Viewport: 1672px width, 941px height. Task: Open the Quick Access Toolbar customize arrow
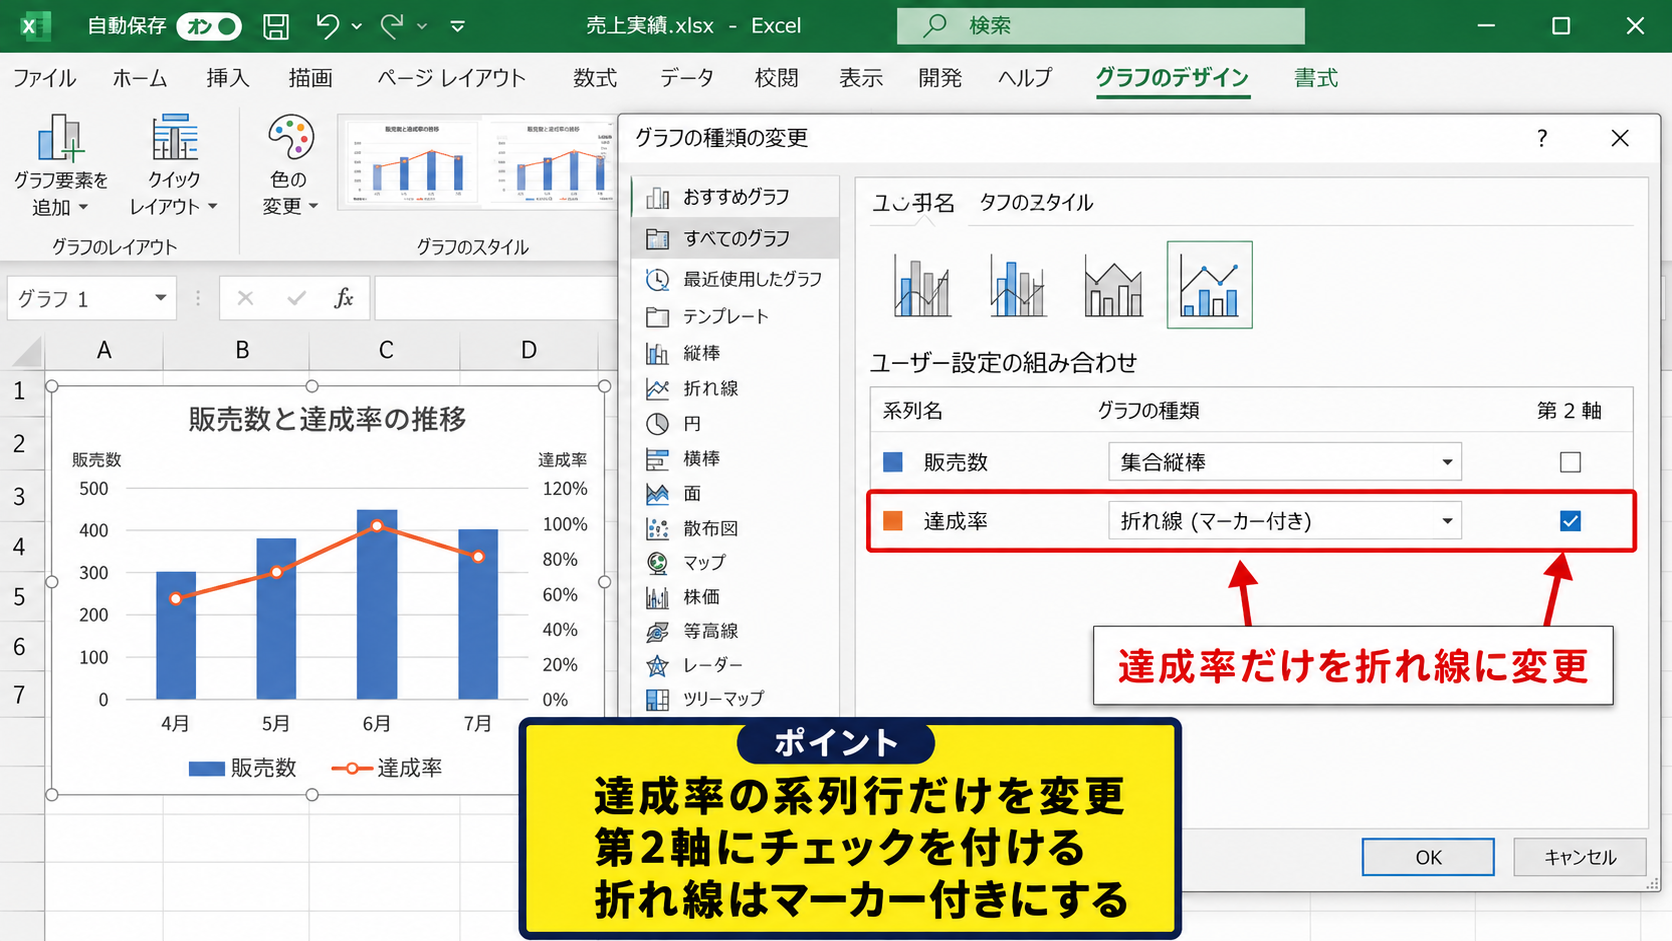[x=457, y=26]
